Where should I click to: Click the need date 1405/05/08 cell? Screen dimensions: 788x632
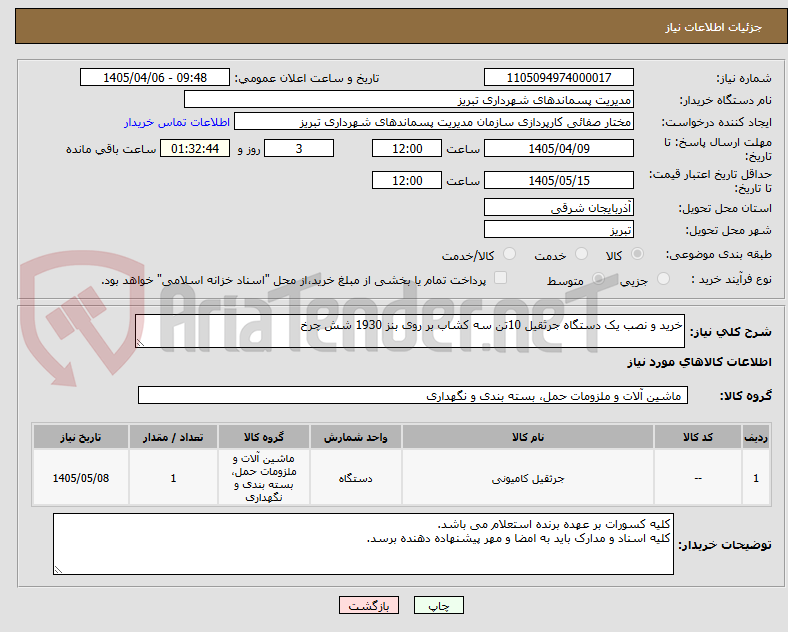point(81,478)
